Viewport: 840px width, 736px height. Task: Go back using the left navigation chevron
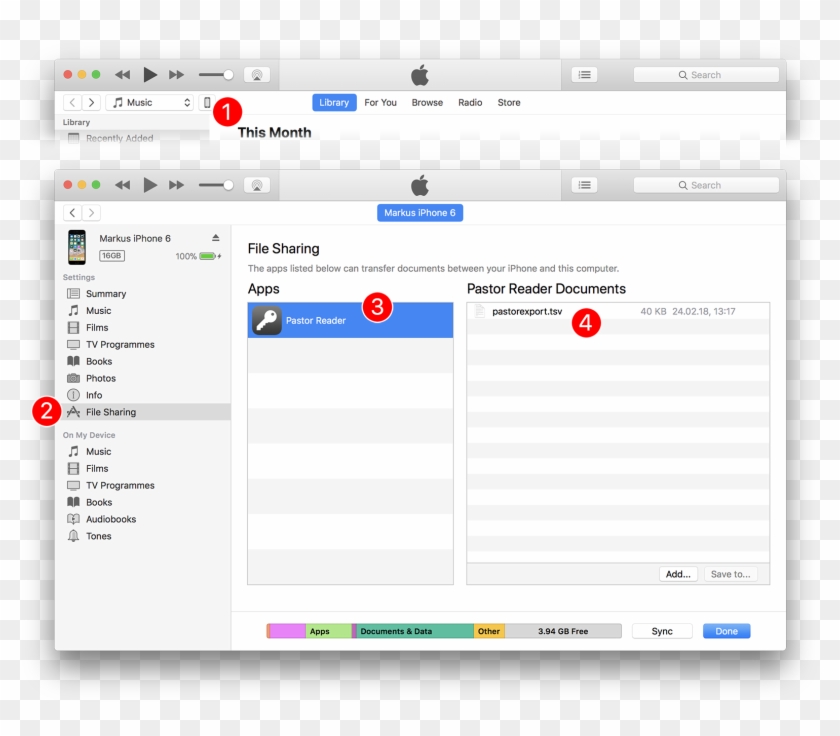tap(71, 101)
